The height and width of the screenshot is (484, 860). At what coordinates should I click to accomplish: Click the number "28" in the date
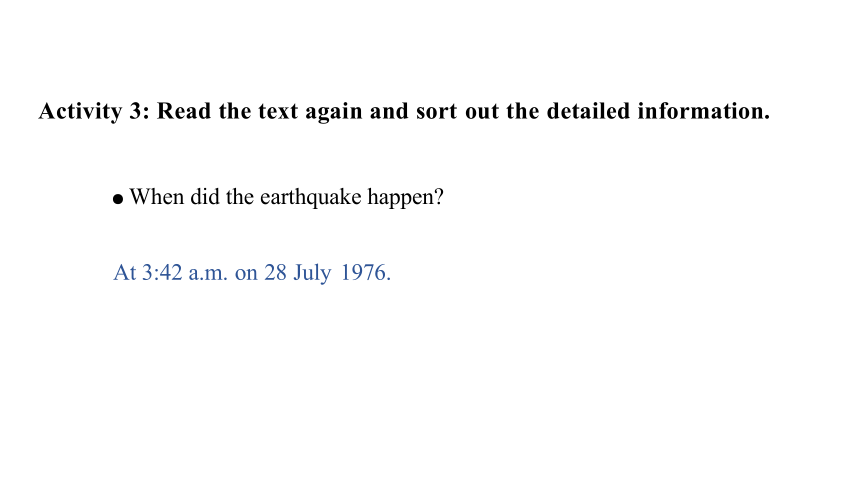pos(275,272)
